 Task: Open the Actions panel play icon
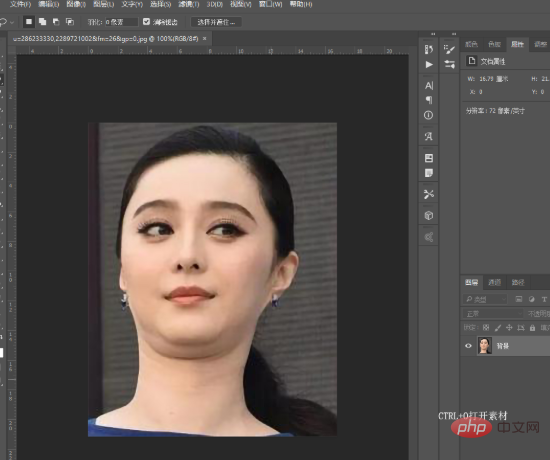[429, 65]
